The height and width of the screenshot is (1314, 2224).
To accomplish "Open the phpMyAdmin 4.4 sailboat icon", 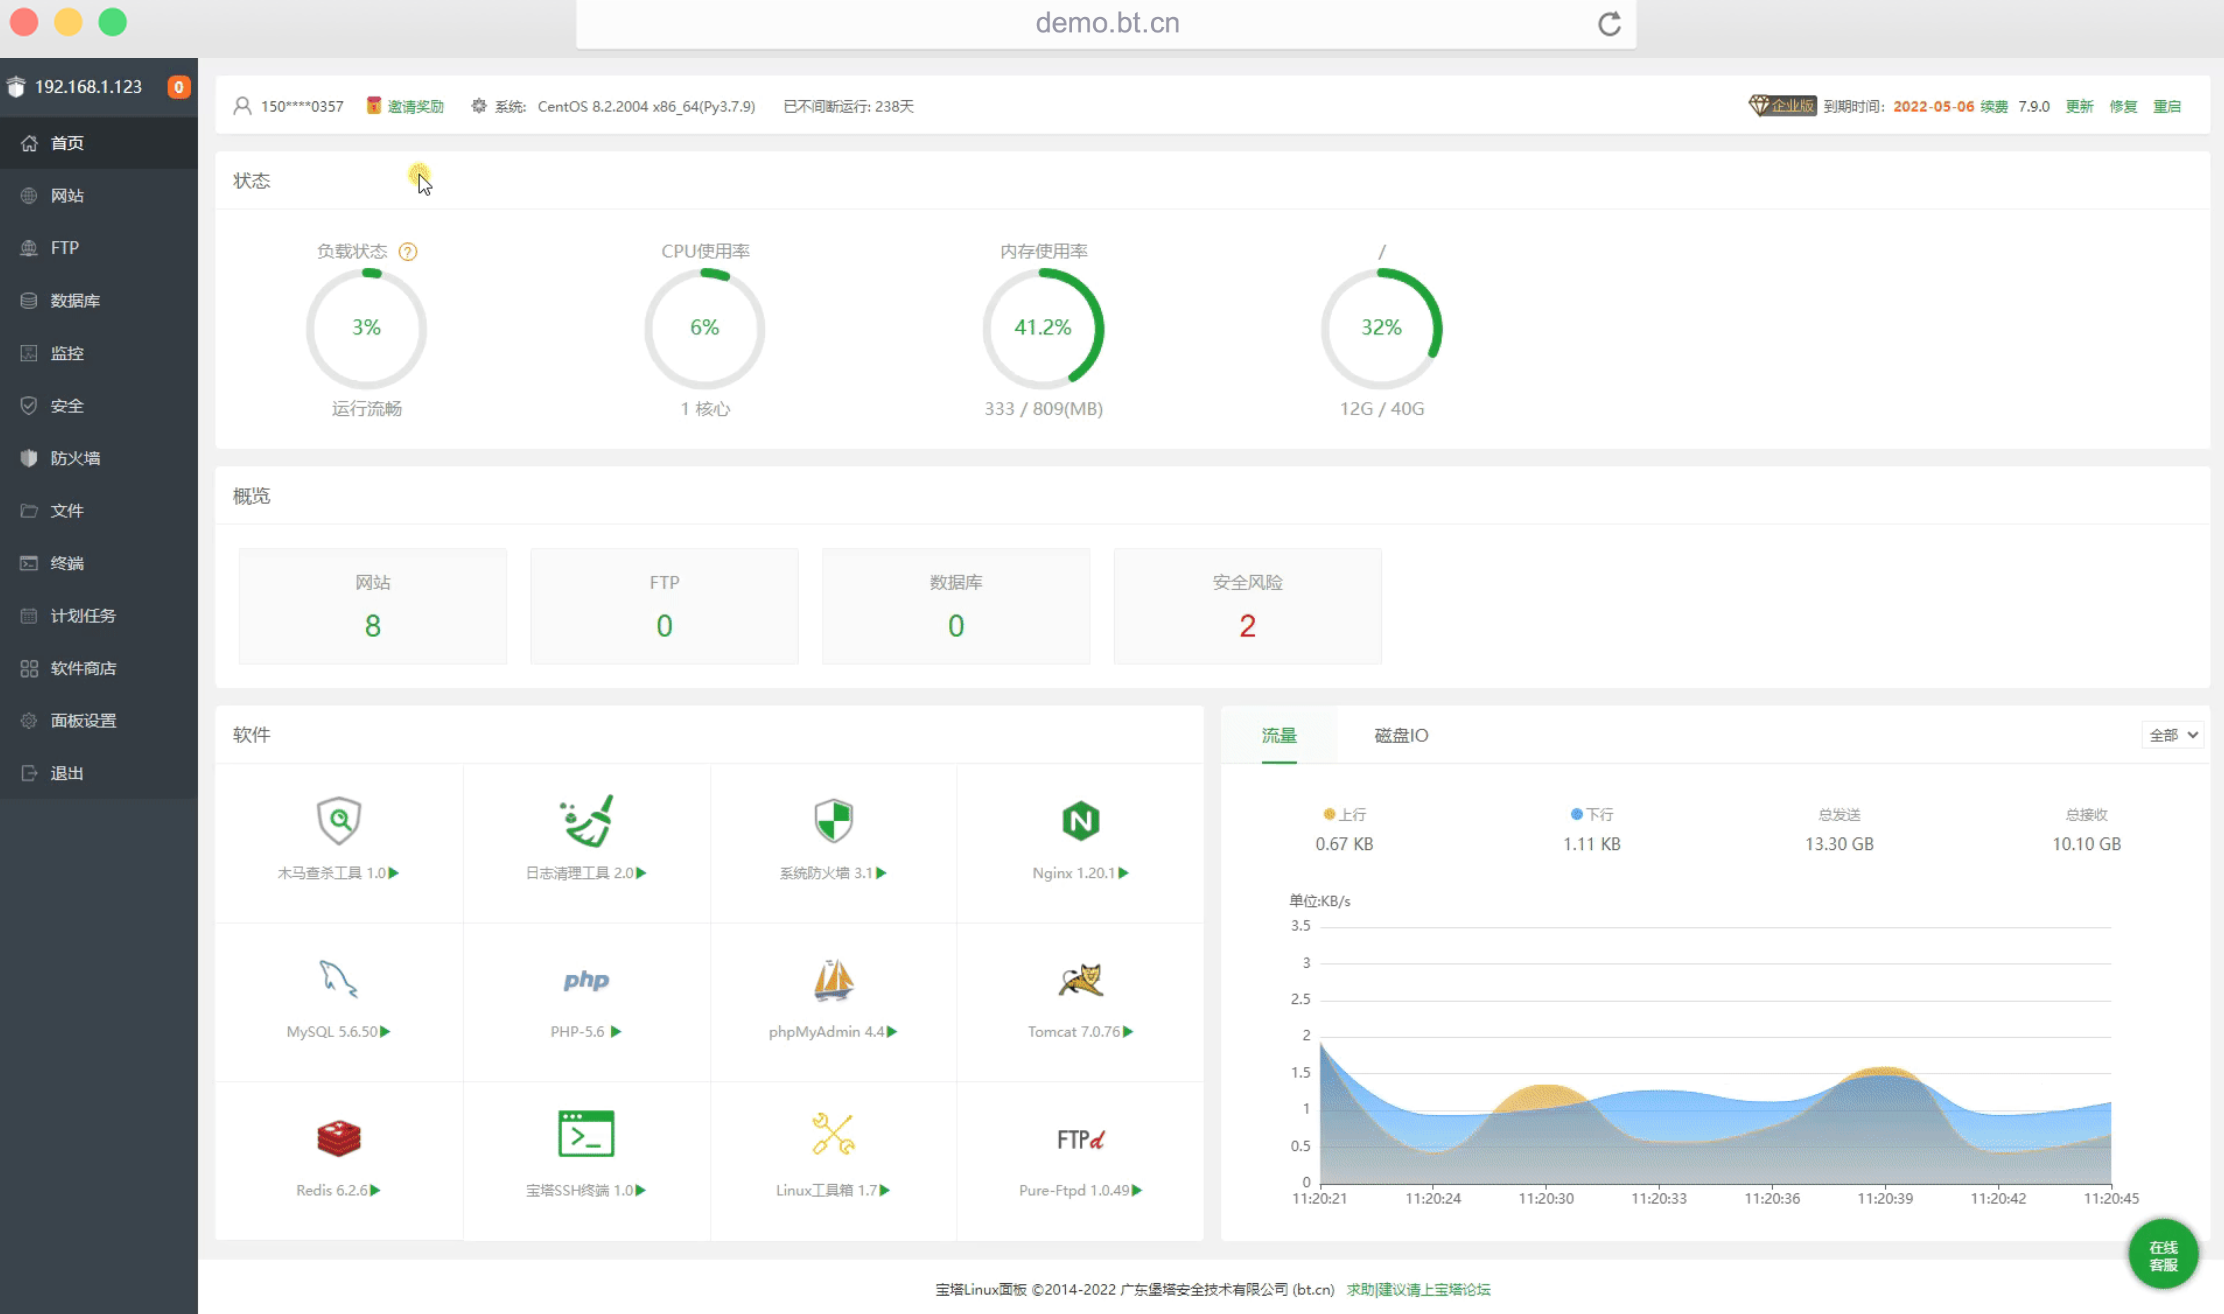I will point(833,979).
